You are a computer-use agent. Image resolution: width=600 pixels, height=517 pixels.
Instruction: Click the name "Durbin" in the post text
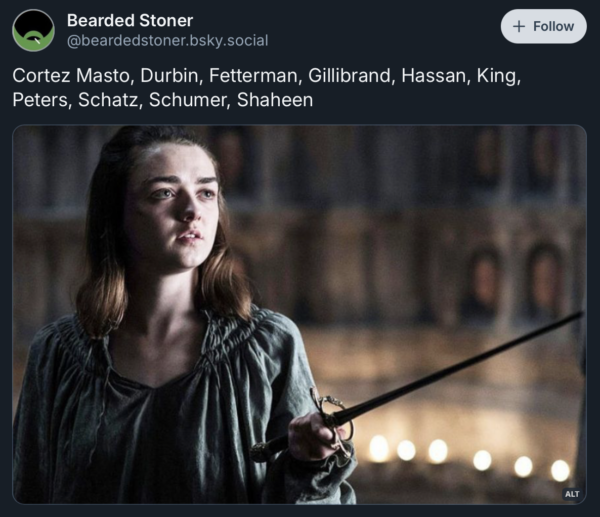pyautogui.click(x=170, y=76)
